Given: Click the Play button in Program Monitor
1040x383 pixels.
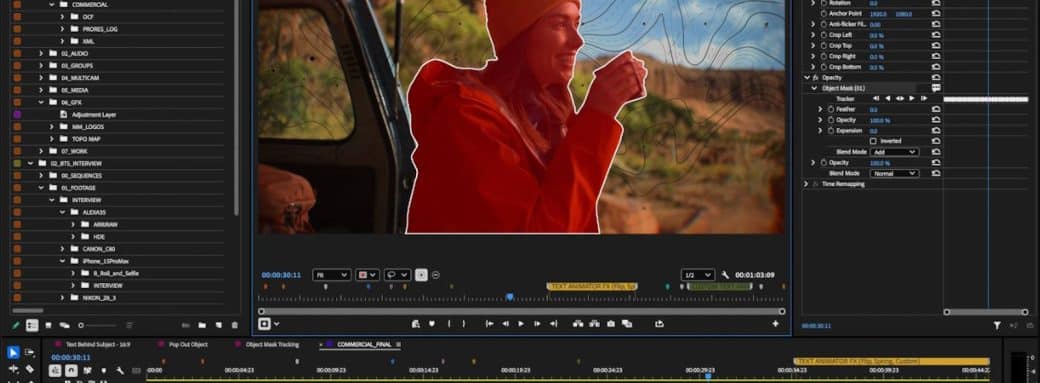Looking at the screenshot, I should (521, 324).
